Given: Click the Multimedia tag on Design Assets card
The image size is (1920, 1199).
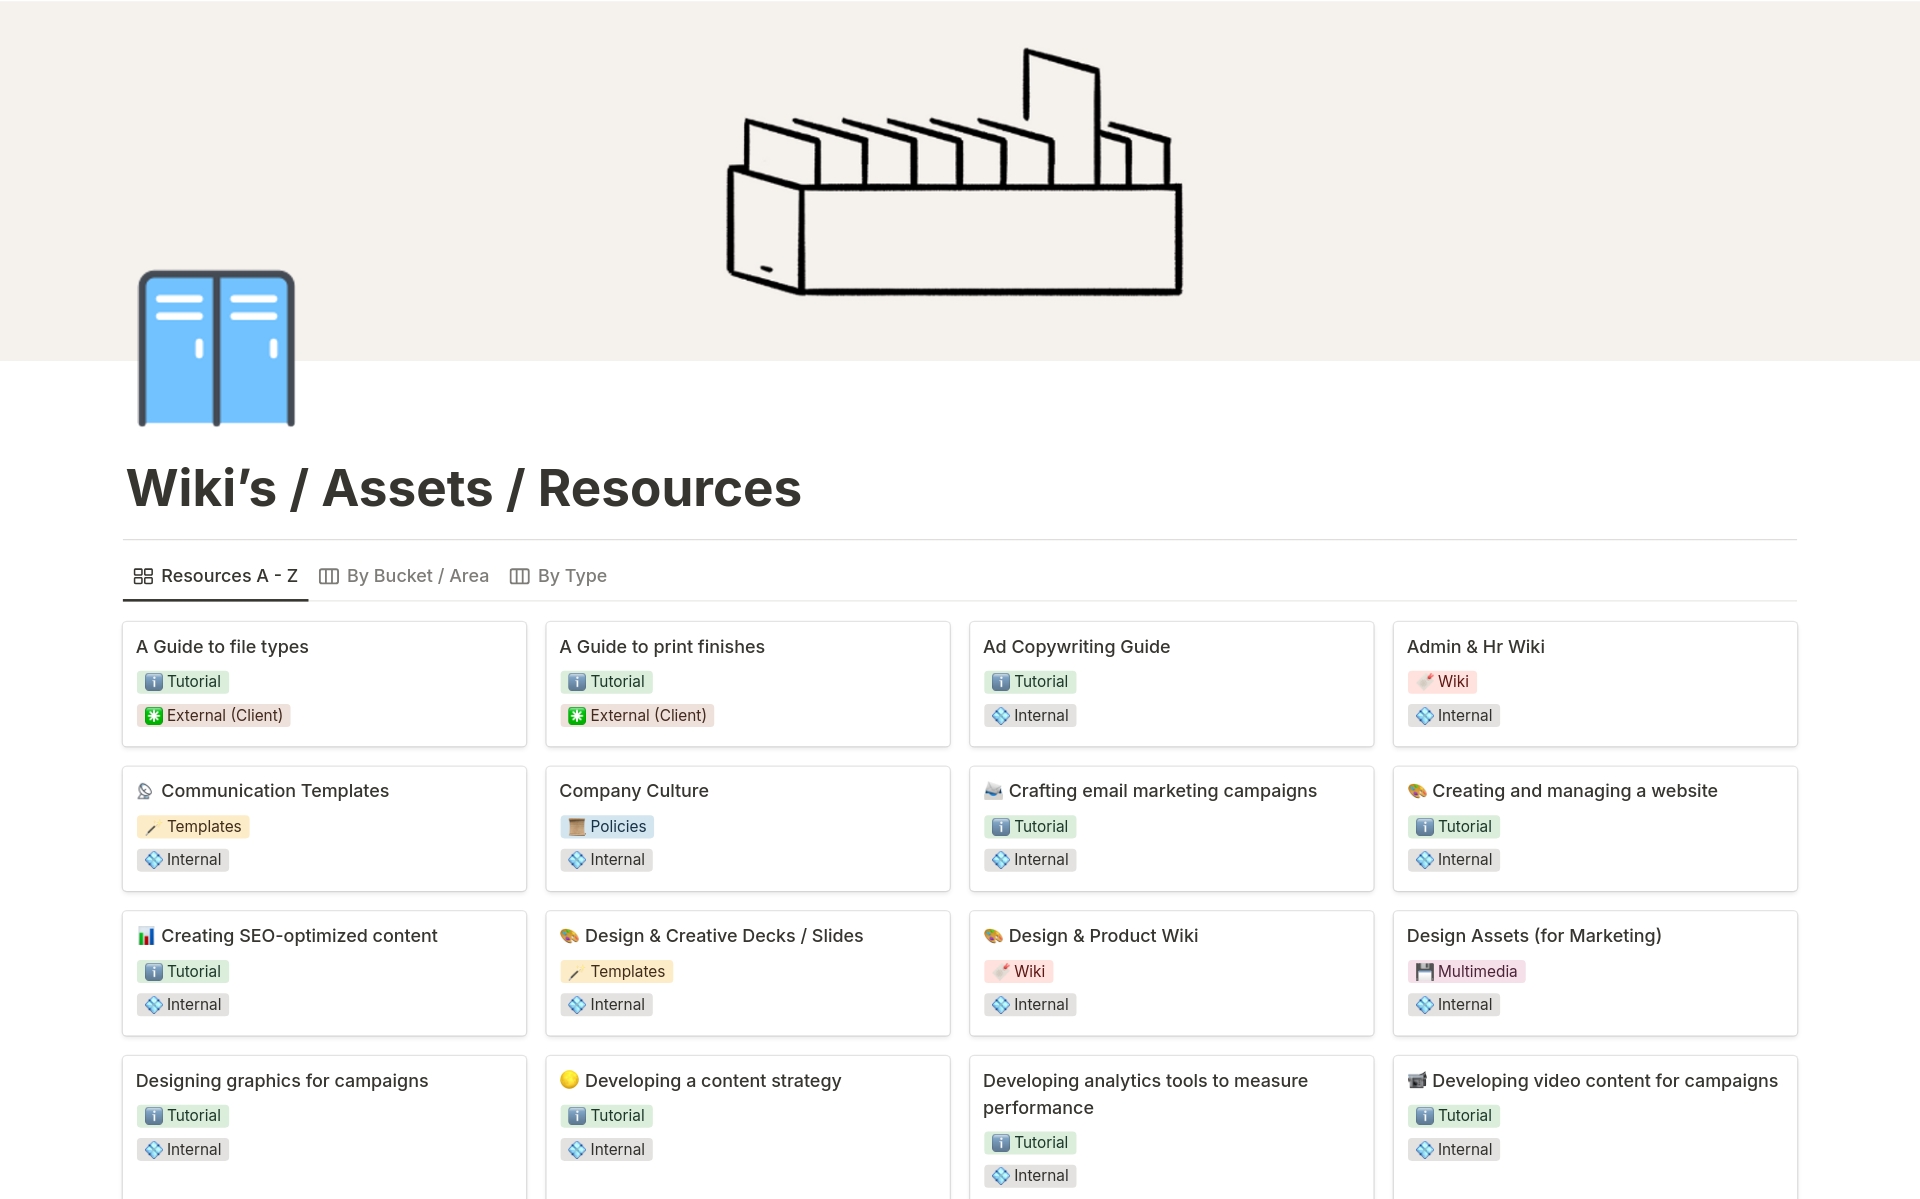Looking at the screenshot, I should pyautogui.click(x=1466, y=971).
